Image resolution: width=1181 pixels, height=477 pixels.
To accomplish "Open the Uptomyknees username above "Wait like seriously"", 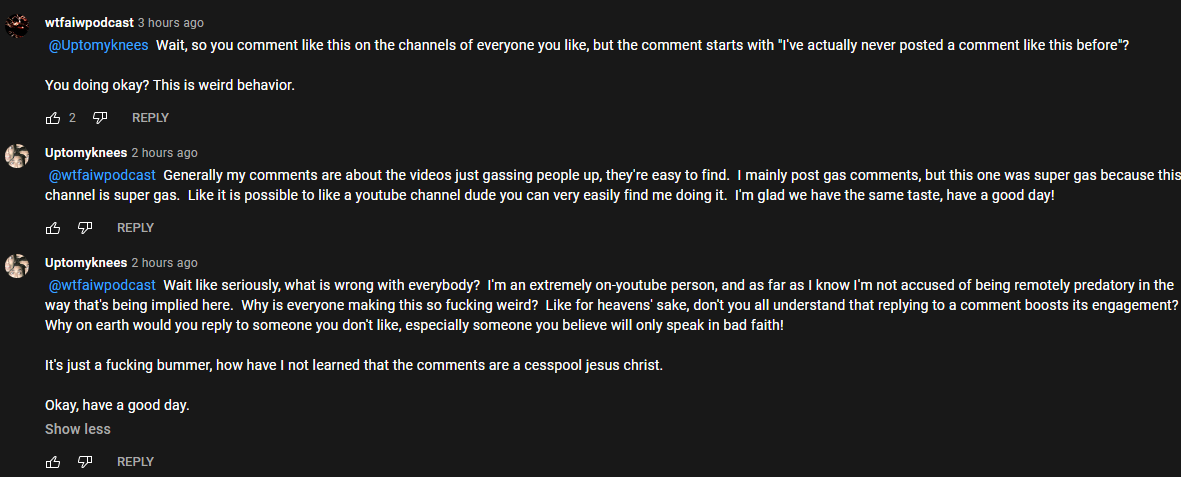I will click(x=86, y=263).
